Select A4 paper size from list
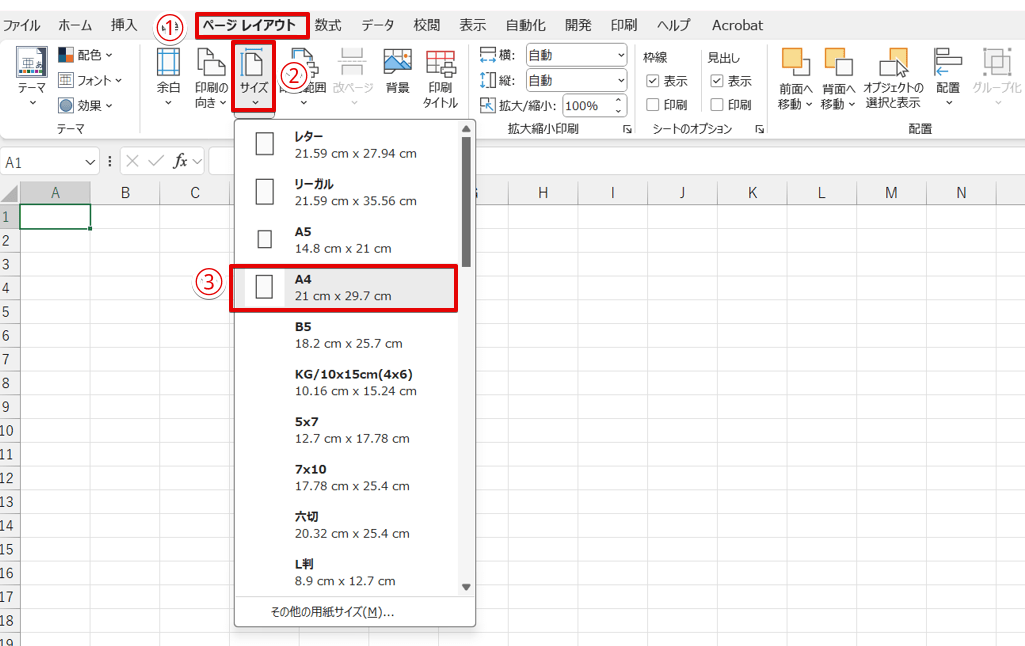This screenshot has width=1025, height=646. [343, 288]
